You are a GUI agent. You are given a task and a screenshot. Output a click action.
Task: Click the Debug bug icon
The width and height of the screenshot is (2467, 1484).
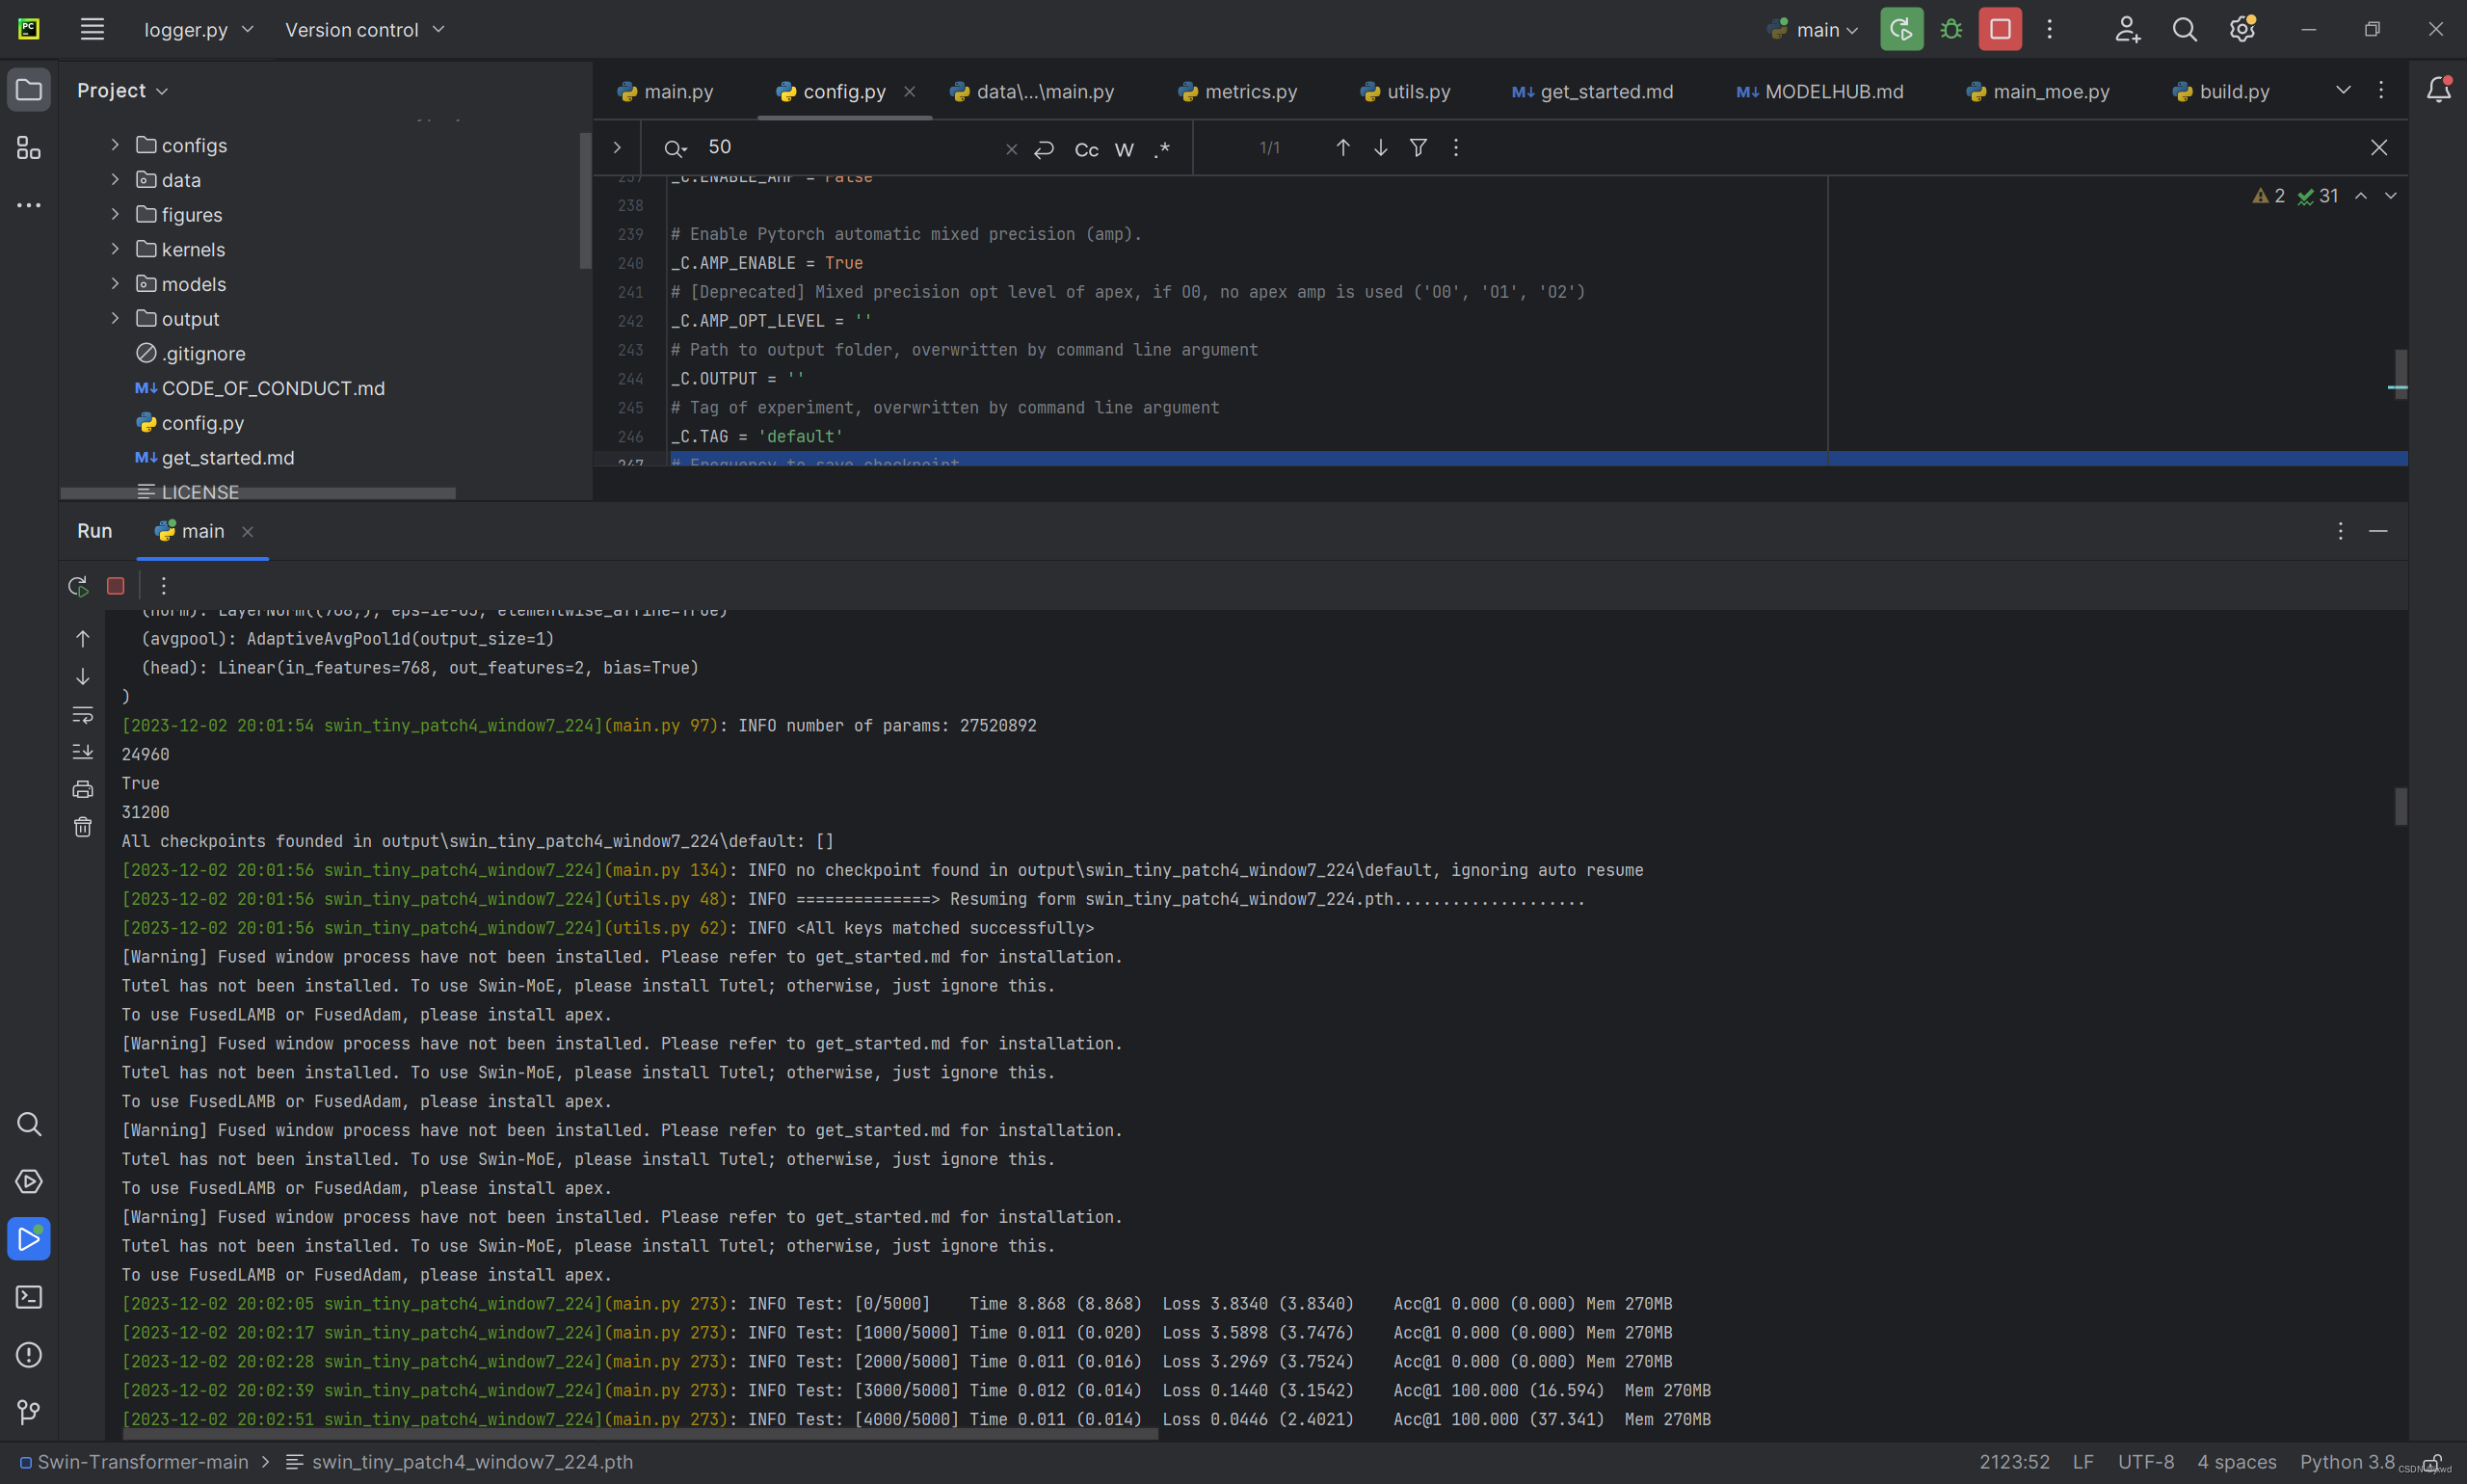[1951, 29]
